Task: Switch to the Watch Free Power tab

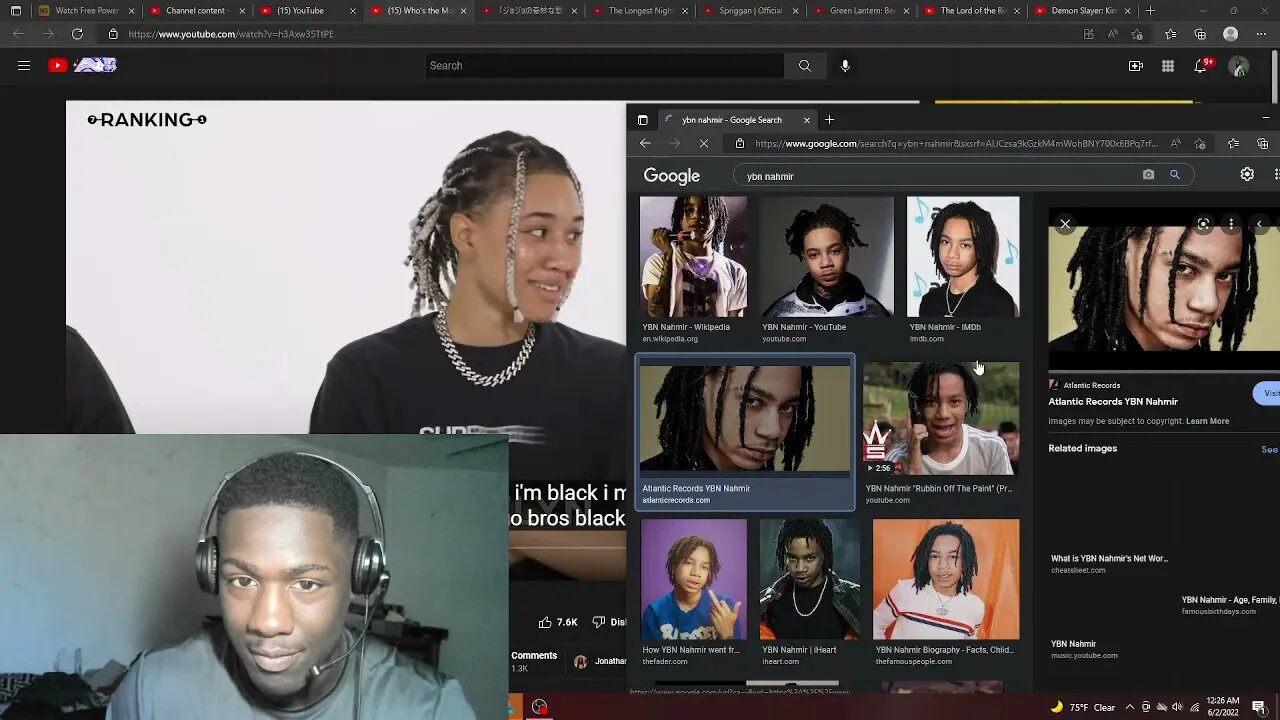Action: tap(85, 11)
